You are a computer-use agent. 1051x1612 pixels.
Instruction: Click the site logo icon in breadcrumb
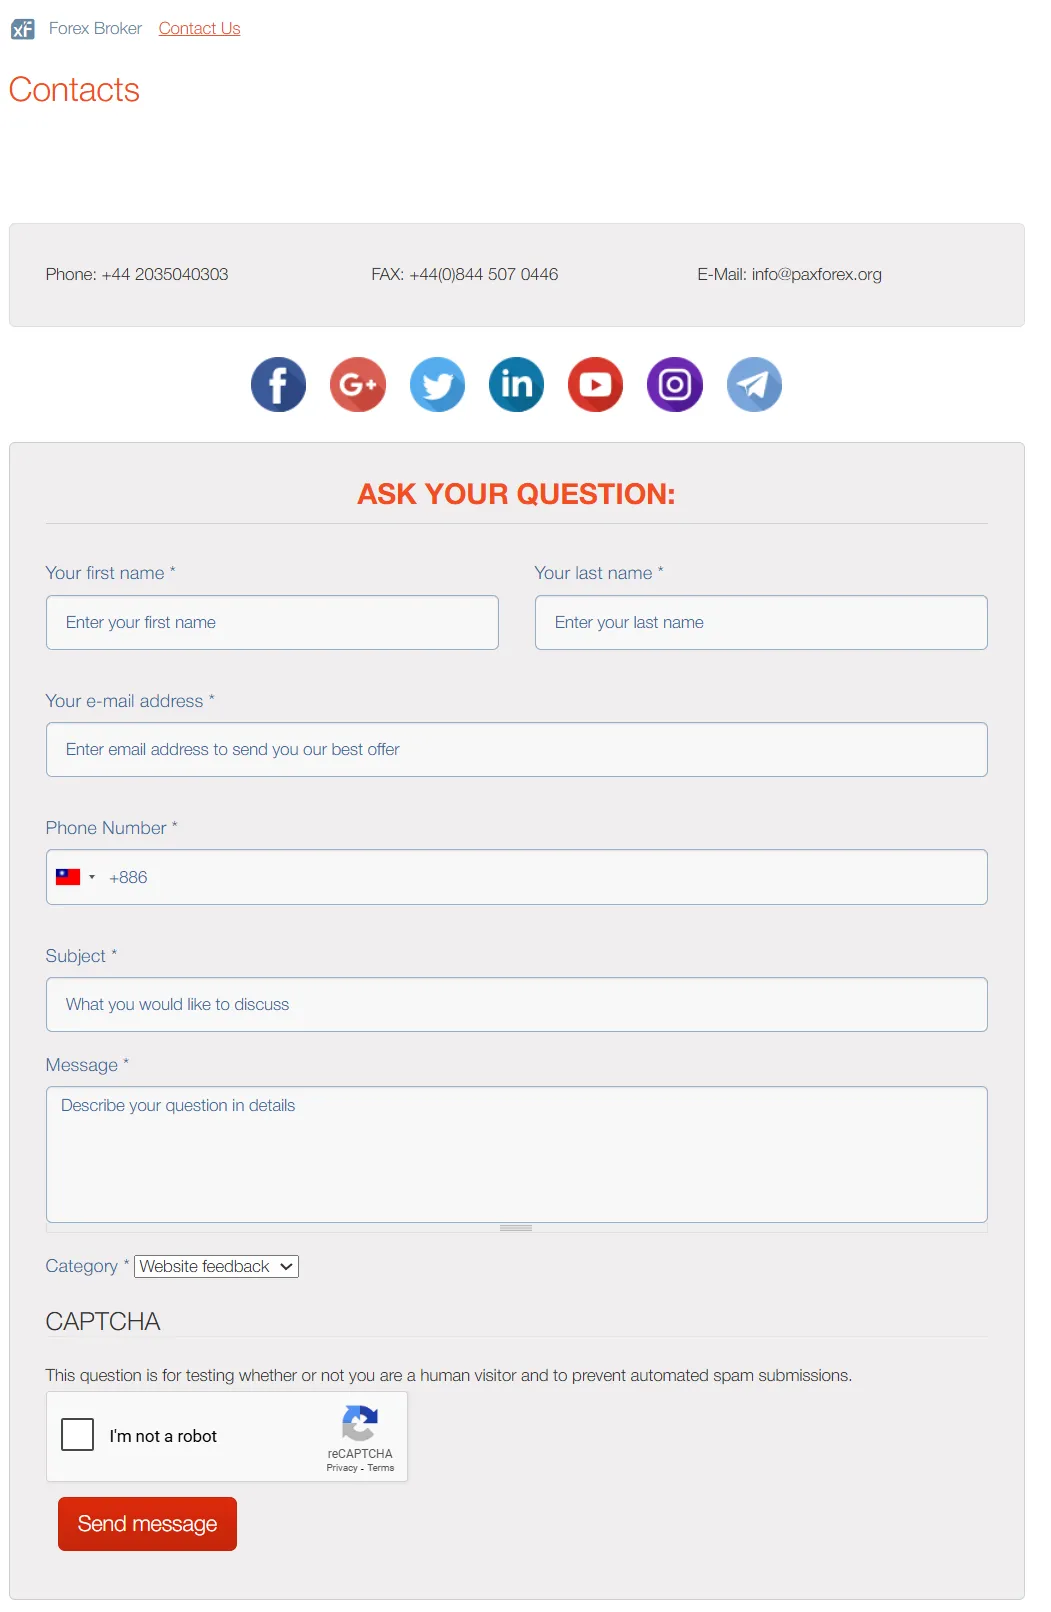tap(22, 29)
